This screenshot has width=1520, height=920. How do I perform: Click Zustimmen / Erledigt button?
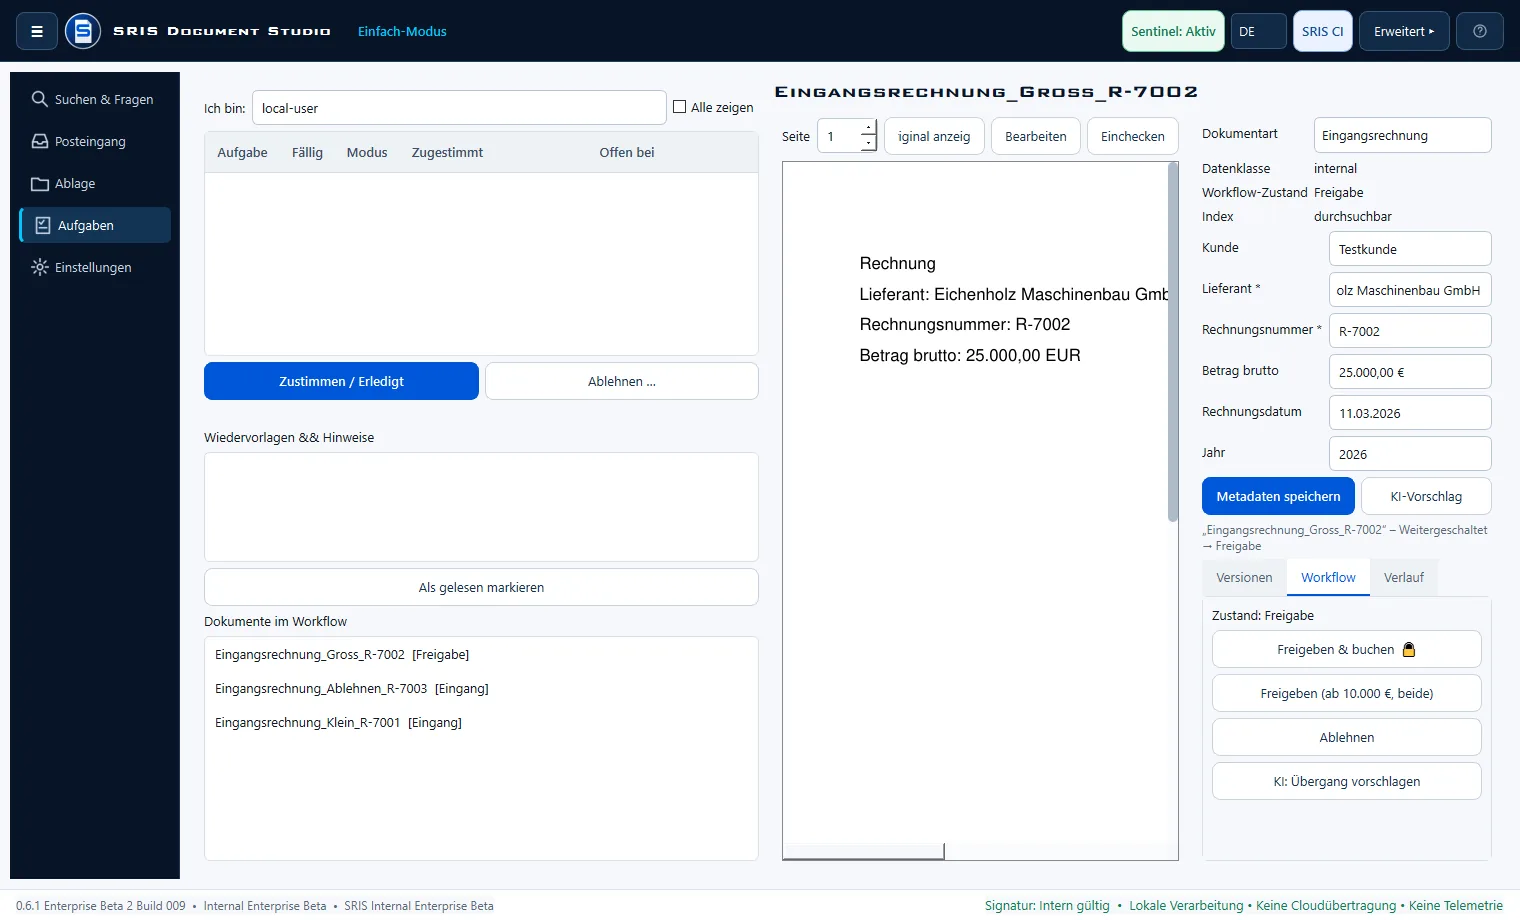coord(341,381)
